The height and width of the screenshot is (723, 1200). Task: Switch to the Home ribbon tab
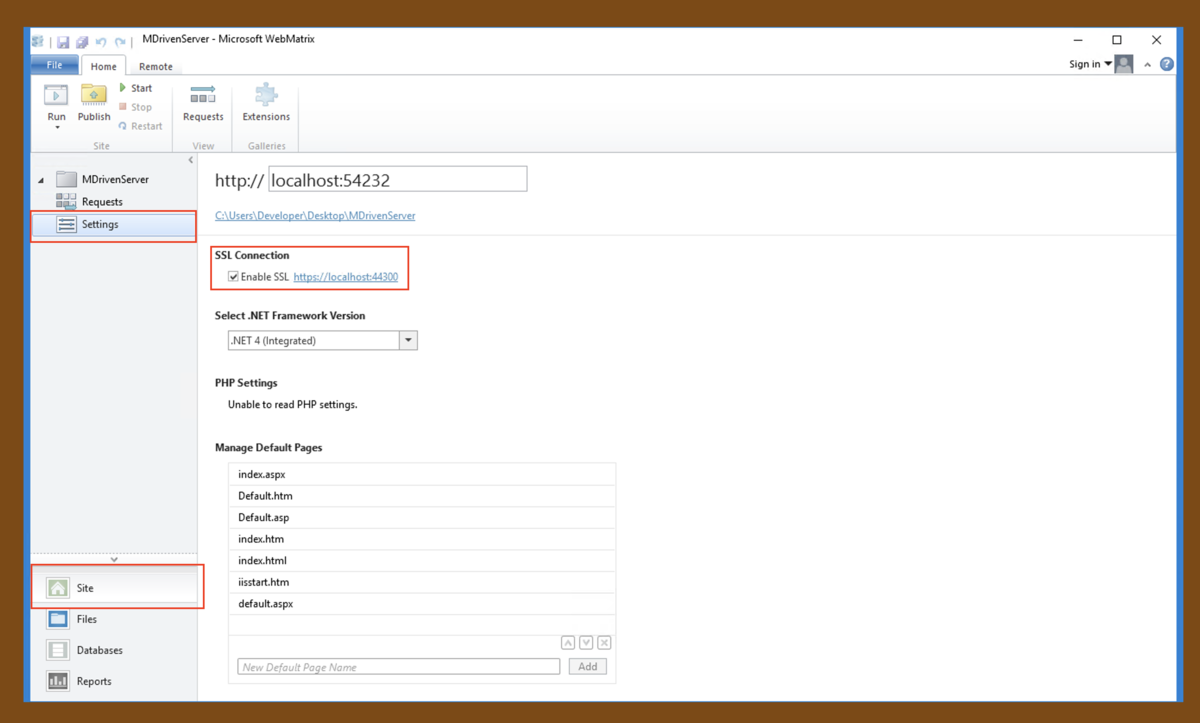tap(103, 66)
